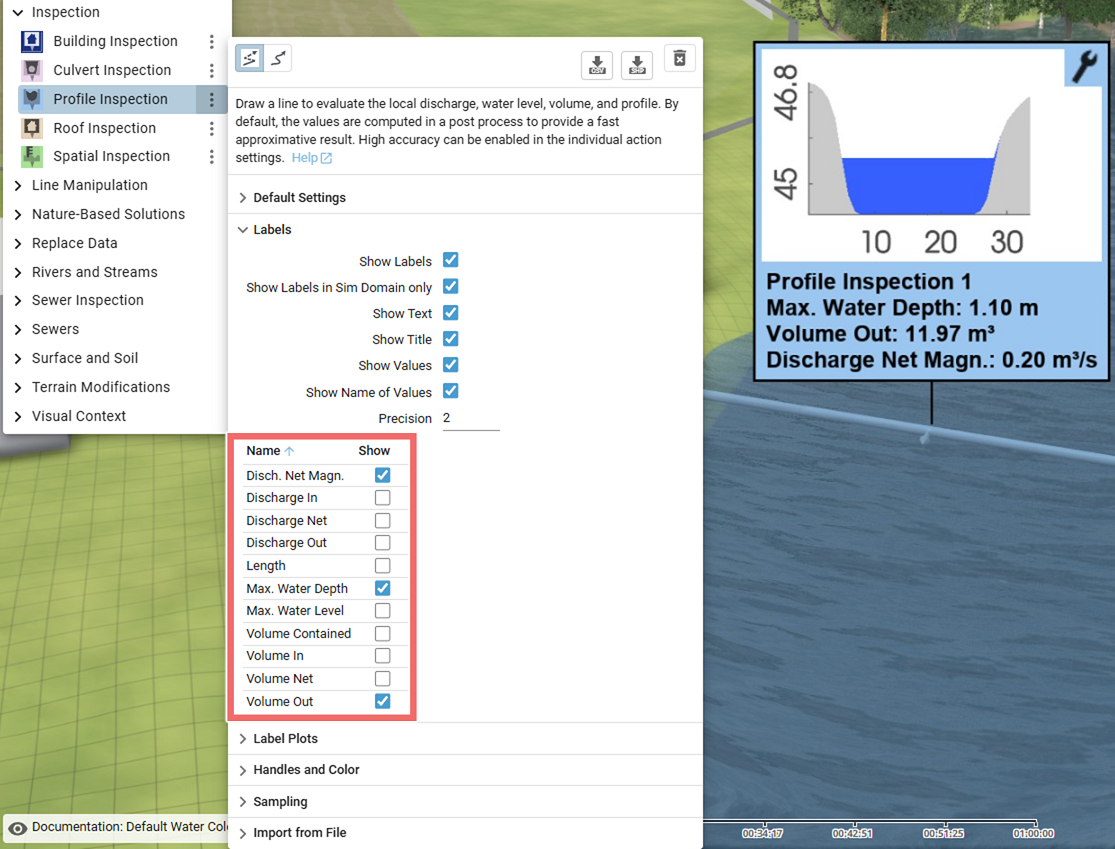Export inspection results as CSV
1115x849 pixels.
click(x=597, y=64)
